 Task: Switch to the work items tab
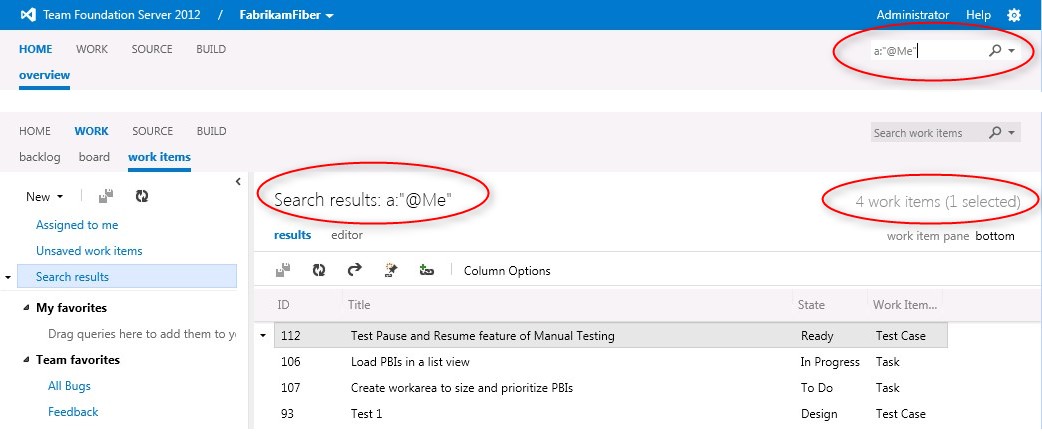pyautogui.click(x=159, y=157)
